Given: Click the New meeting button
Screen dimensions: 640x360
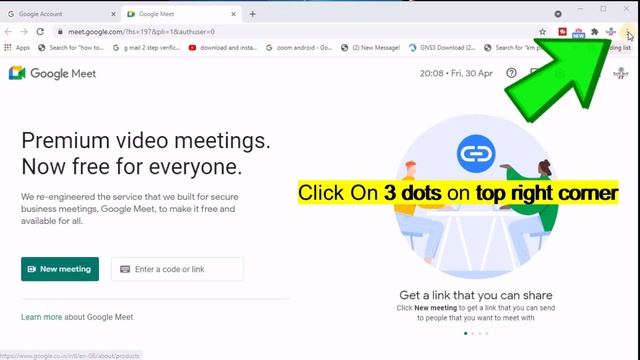Looking at the screenshot, I should (60, 269).
